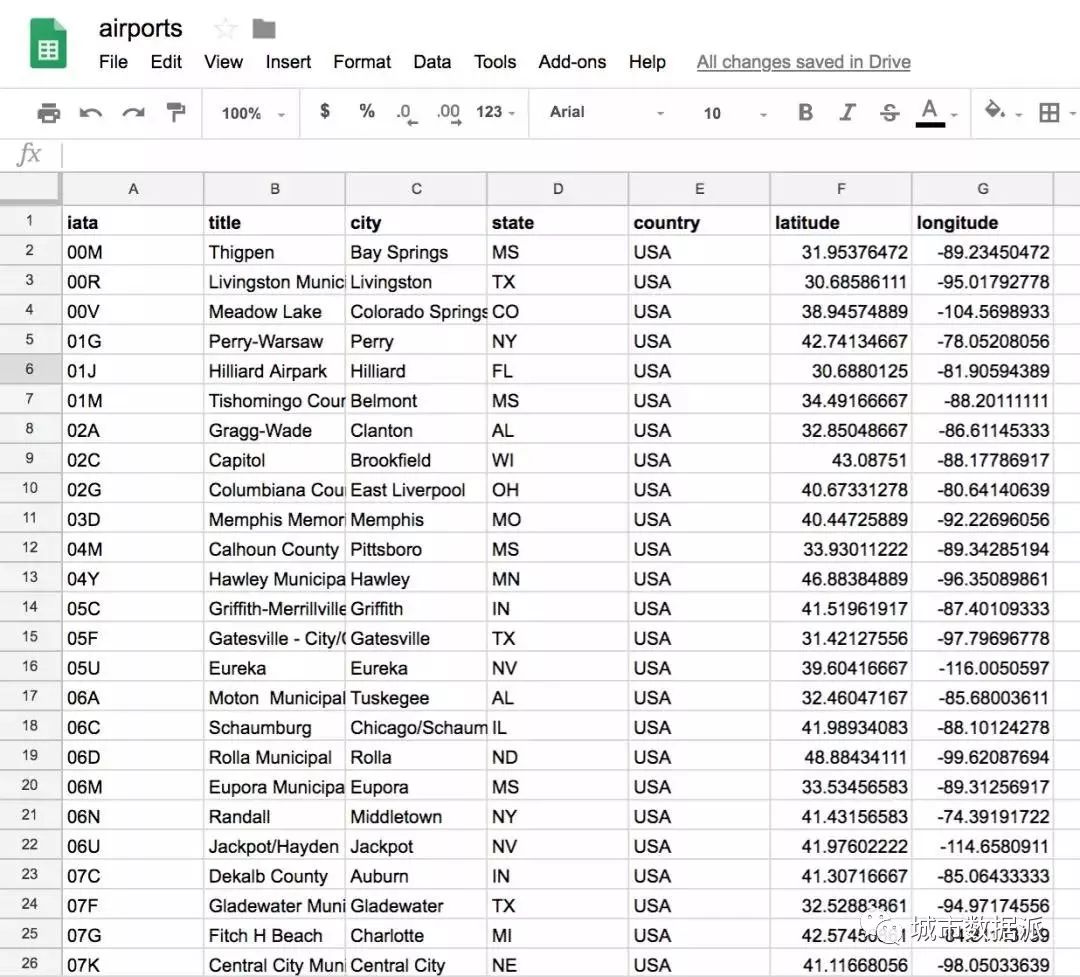Select column A header
The height and width of the screenshot is (977, 1080).
pyautogui.click(x=133, y=189)
